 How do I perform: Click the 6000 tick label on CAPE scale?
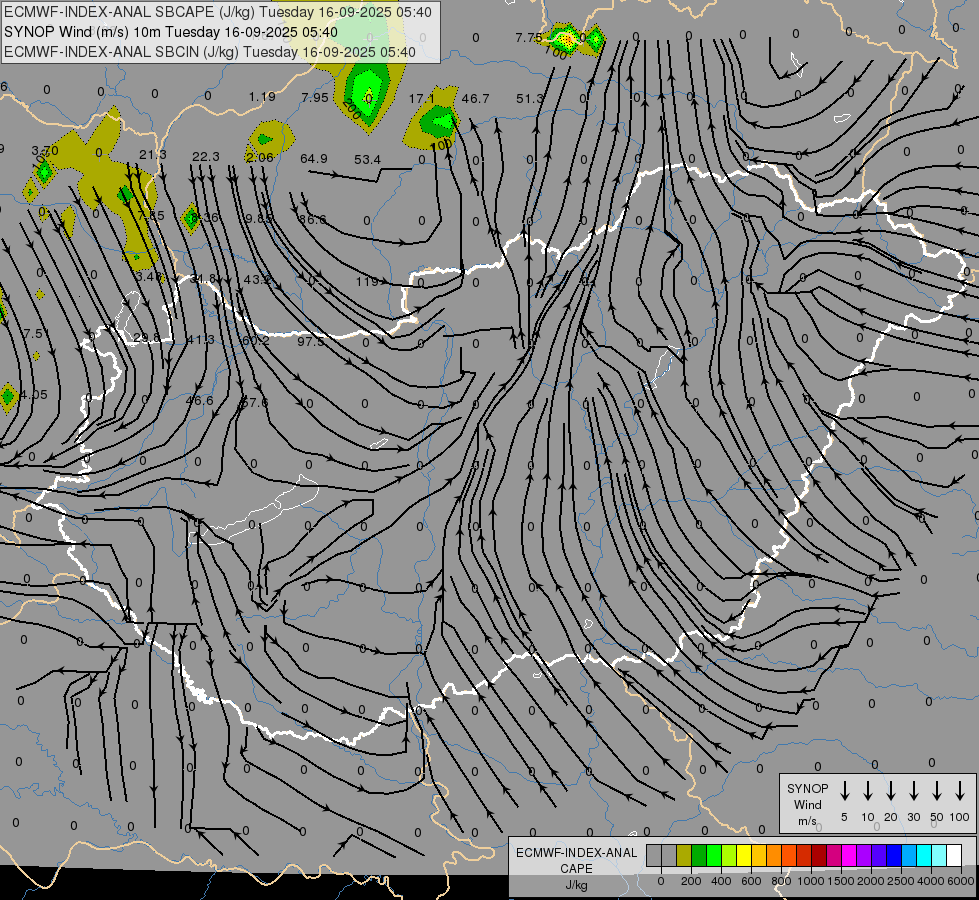(962, 881)
